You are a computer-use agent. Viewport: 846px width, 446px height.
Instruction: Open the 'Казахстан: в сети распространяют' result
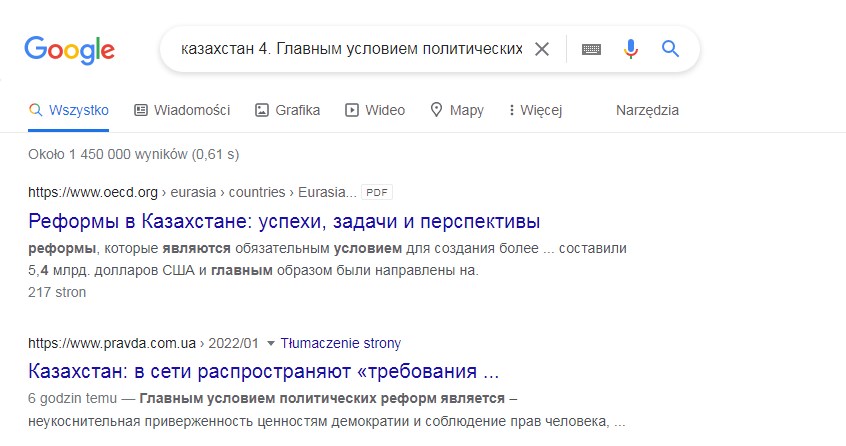pyautogui.click(x=264, y=371)
